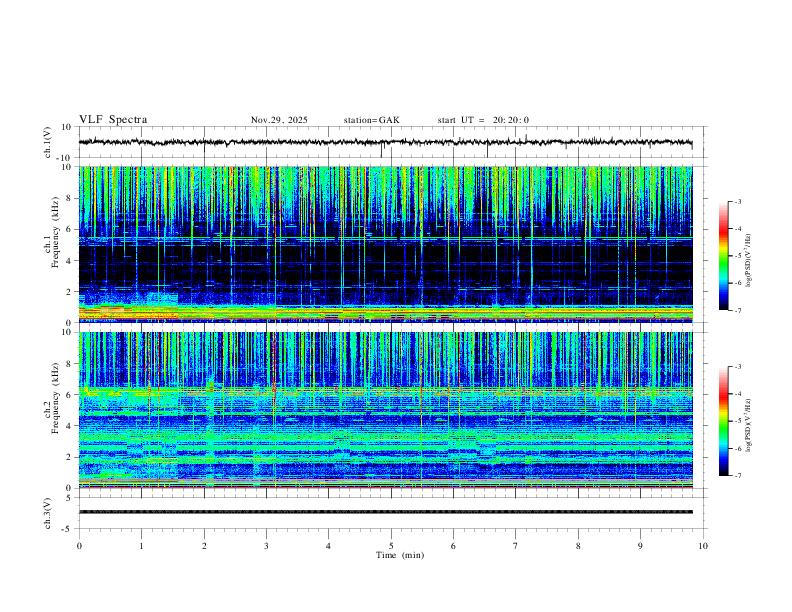Screen dimensions: 792x612
Task: Click time-axis tick label "7"
Action: [516, 546]
